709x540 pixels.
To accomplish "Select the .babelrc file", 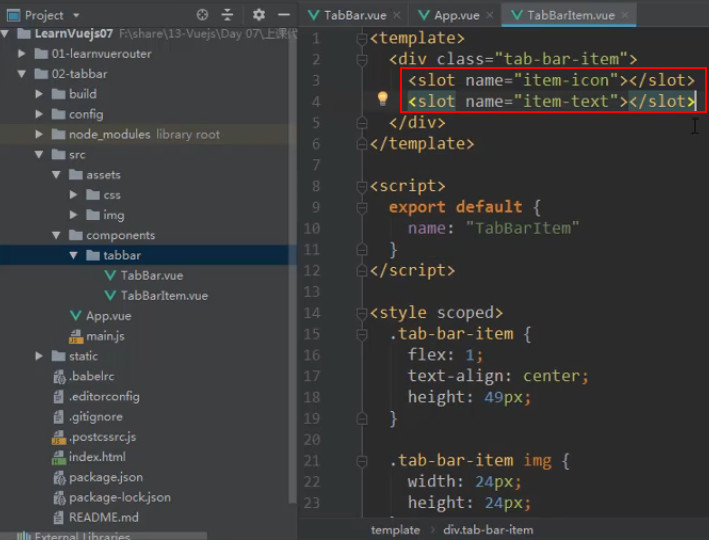I will point(91,376).
